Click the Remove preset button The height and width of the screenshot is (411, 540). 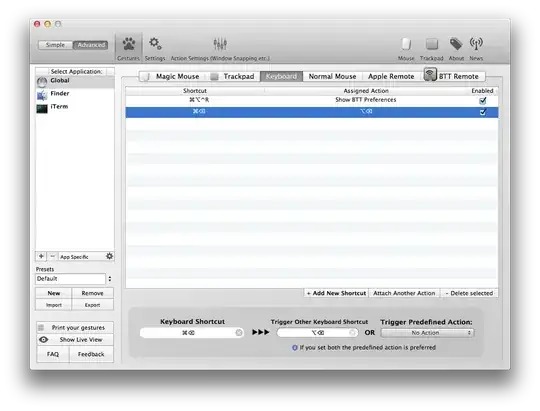[92, 293]
